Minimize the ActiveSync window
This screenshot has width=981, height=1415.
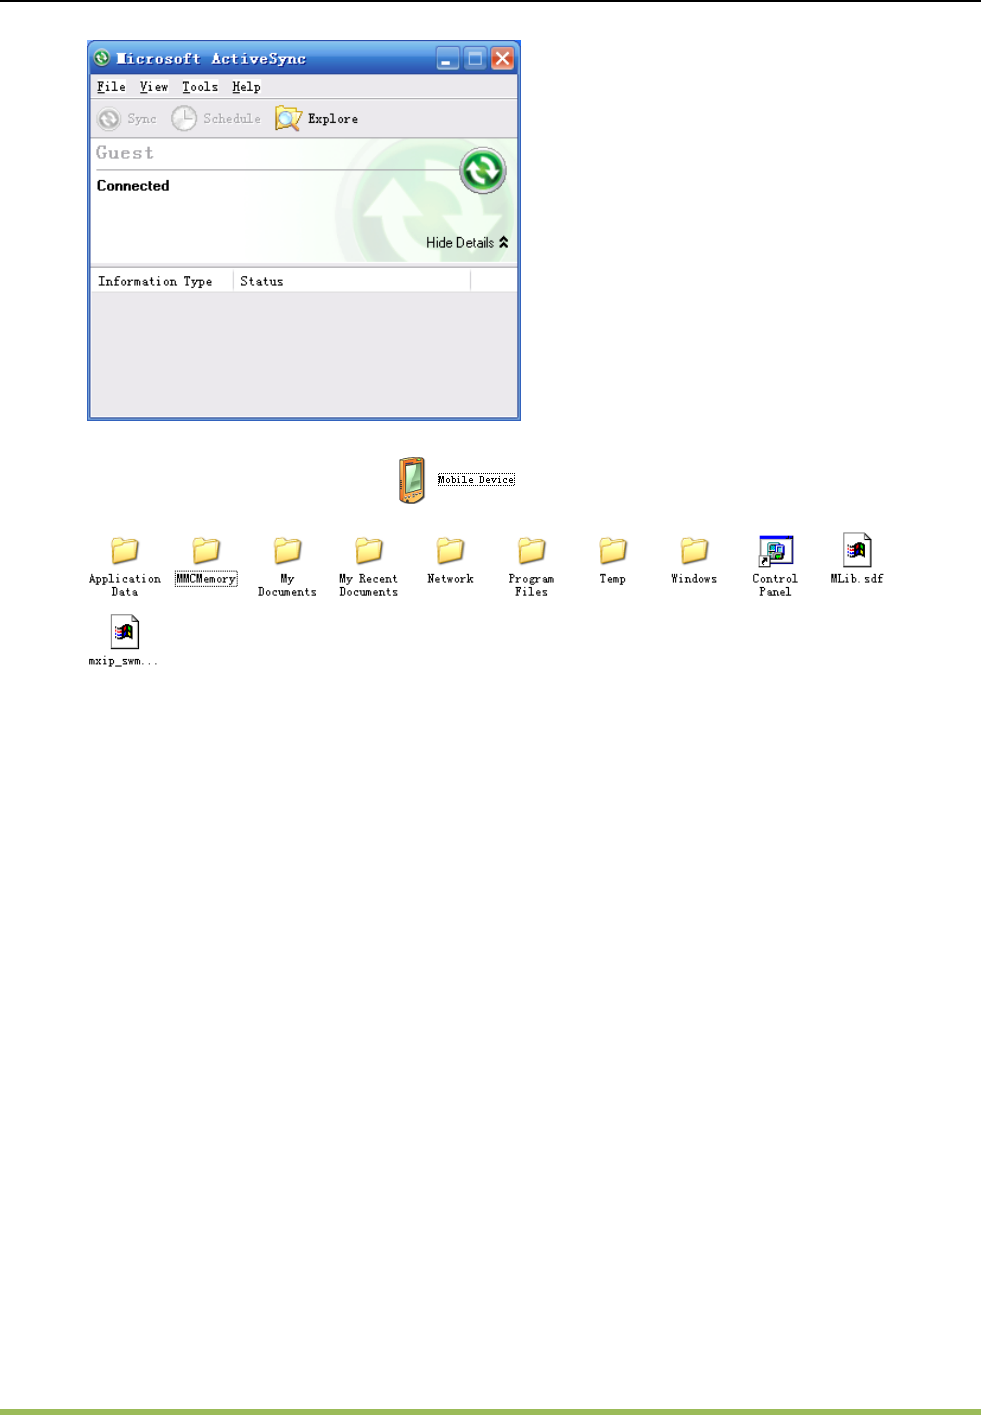[x=448, y=59]
